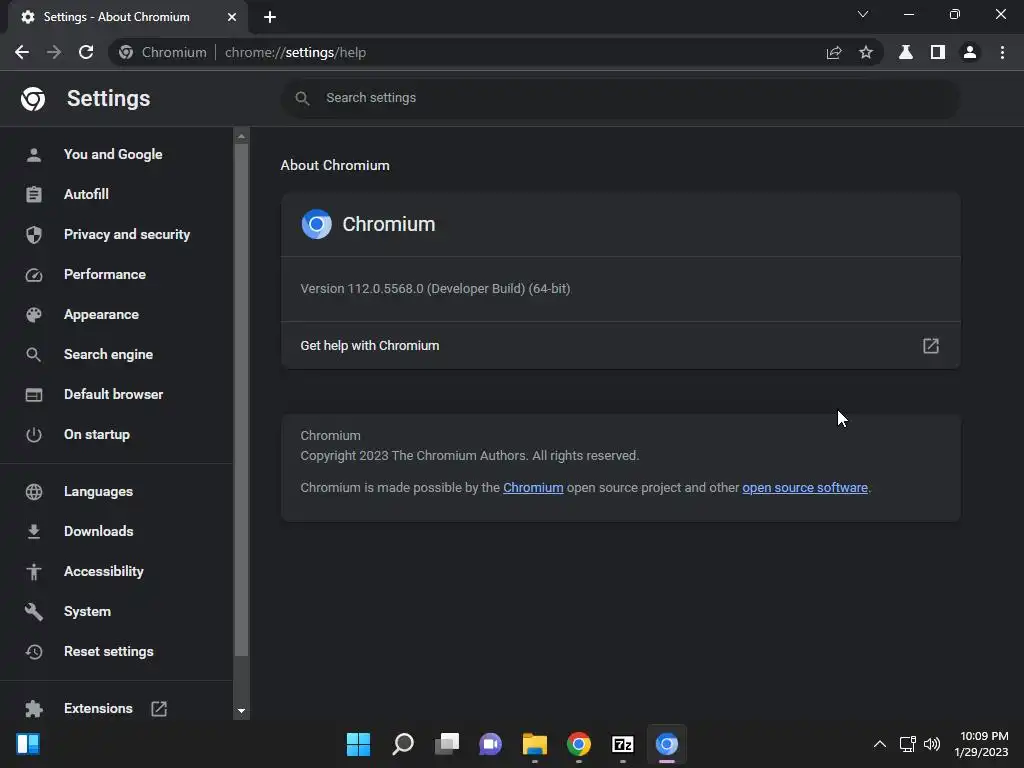Image resolution: width=1024 pixels, height=768 pixels.
Task: Close the Settings - About Chromium tab
Action: [x=232, y=17]
